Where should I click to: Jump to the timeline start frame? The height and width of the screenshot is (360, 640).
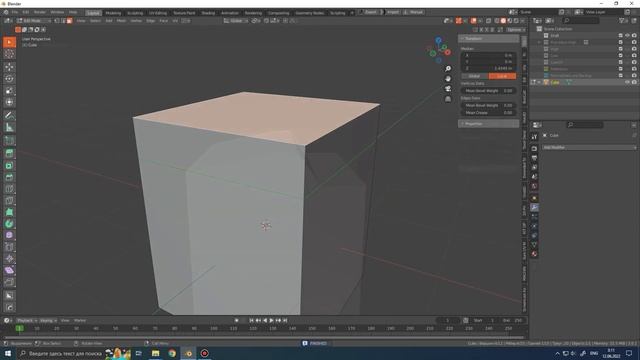point(251,320)
